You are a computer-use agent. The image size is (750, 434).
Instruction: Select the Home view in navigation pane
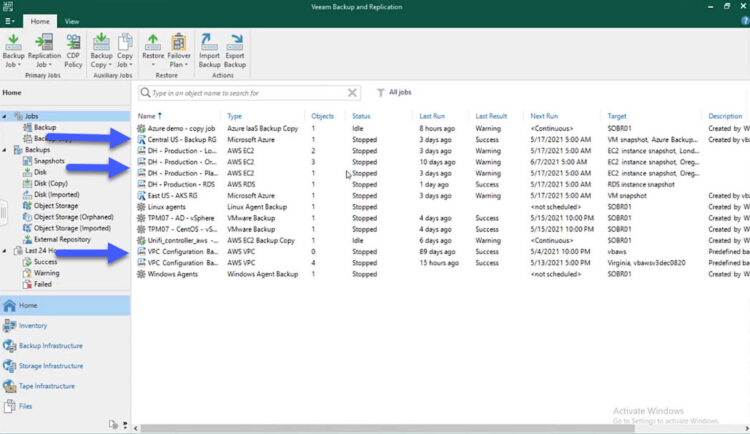coord(65,305)
